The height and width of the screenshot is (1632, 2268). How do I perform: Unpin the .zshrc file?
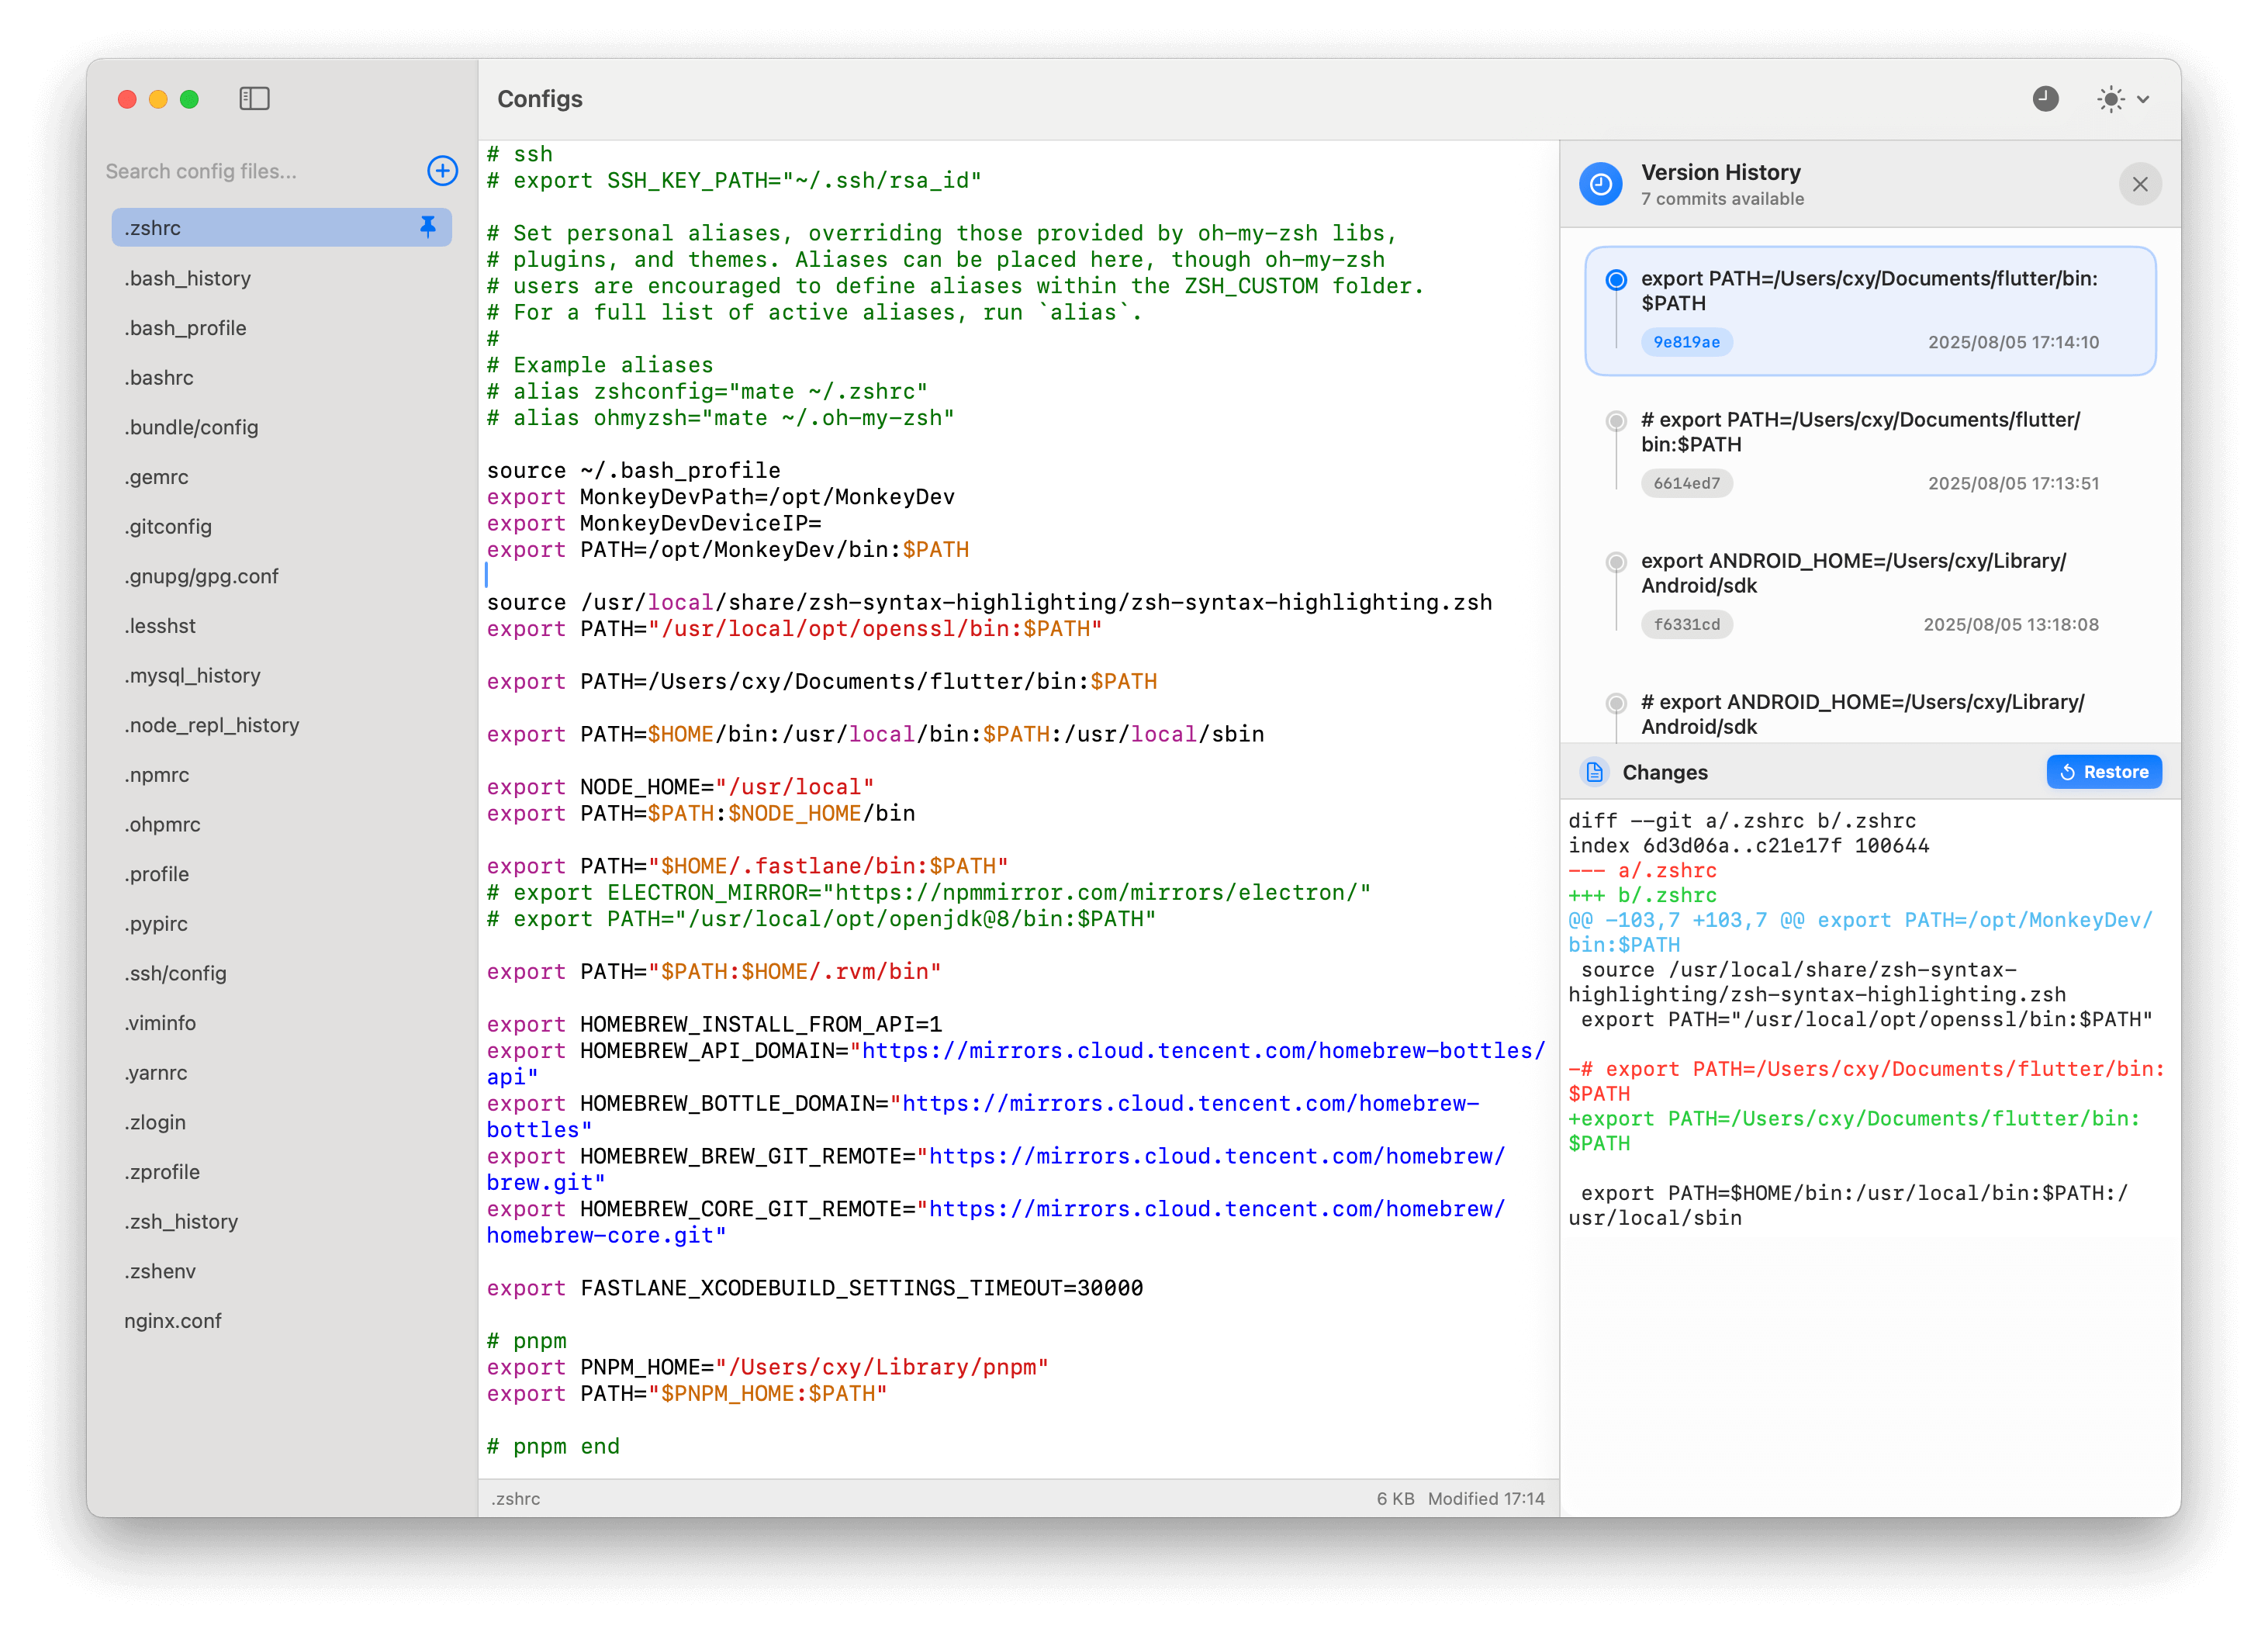pos(427,227)
